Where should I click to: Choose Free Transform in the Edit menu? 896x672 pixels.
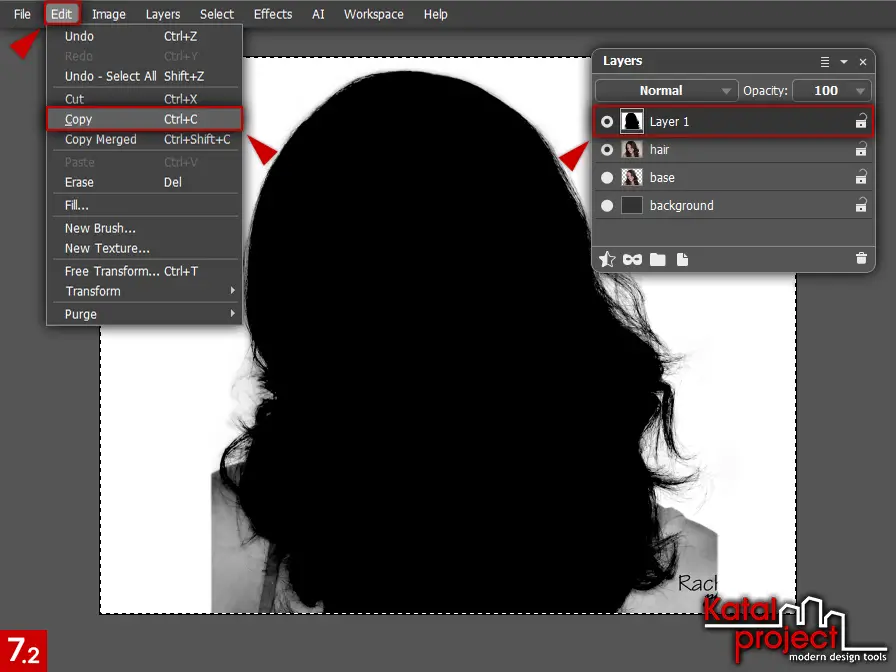point(115,271)
